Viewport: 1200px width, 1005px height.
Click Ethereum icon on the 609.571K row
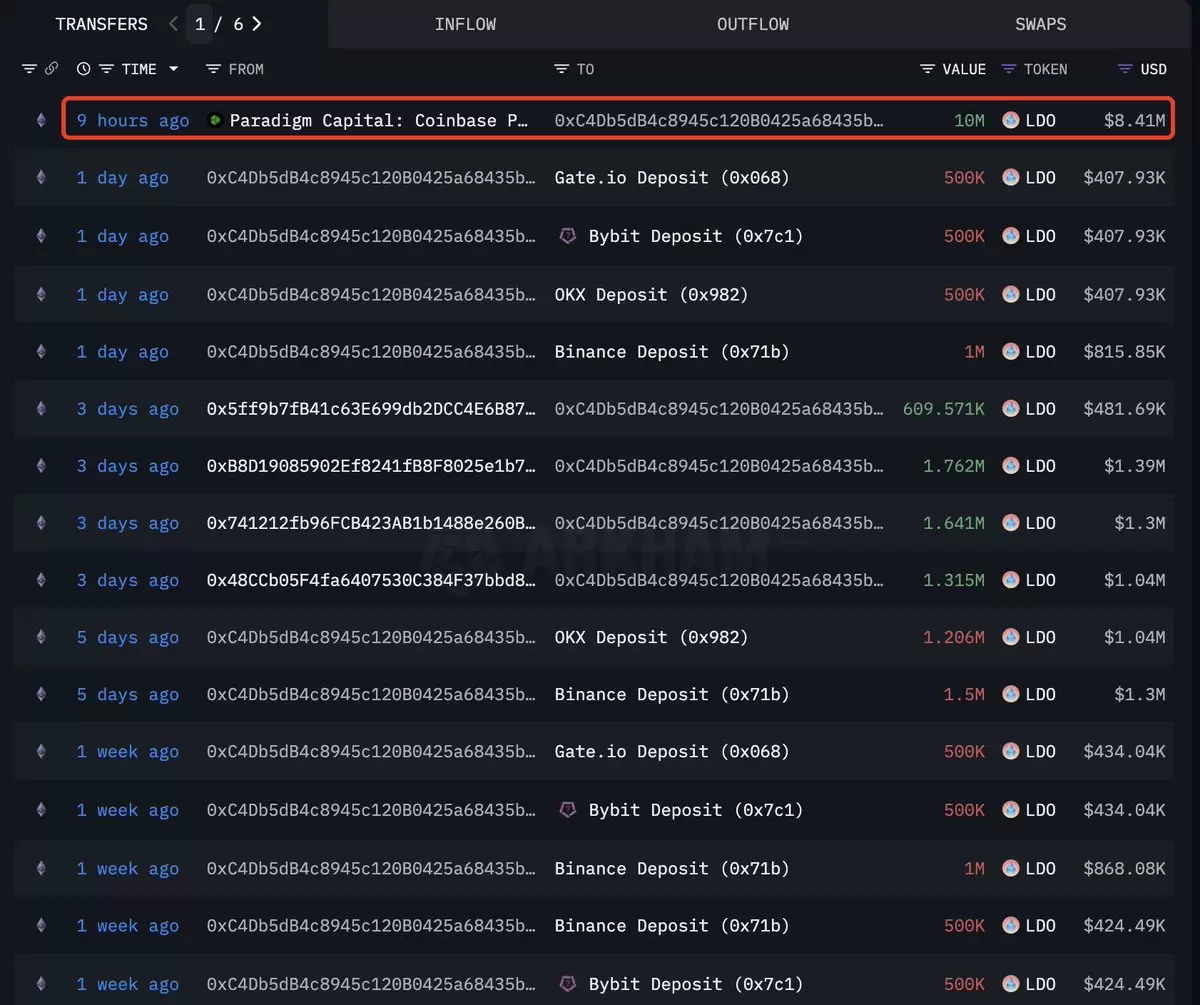[x=41, y=409]
